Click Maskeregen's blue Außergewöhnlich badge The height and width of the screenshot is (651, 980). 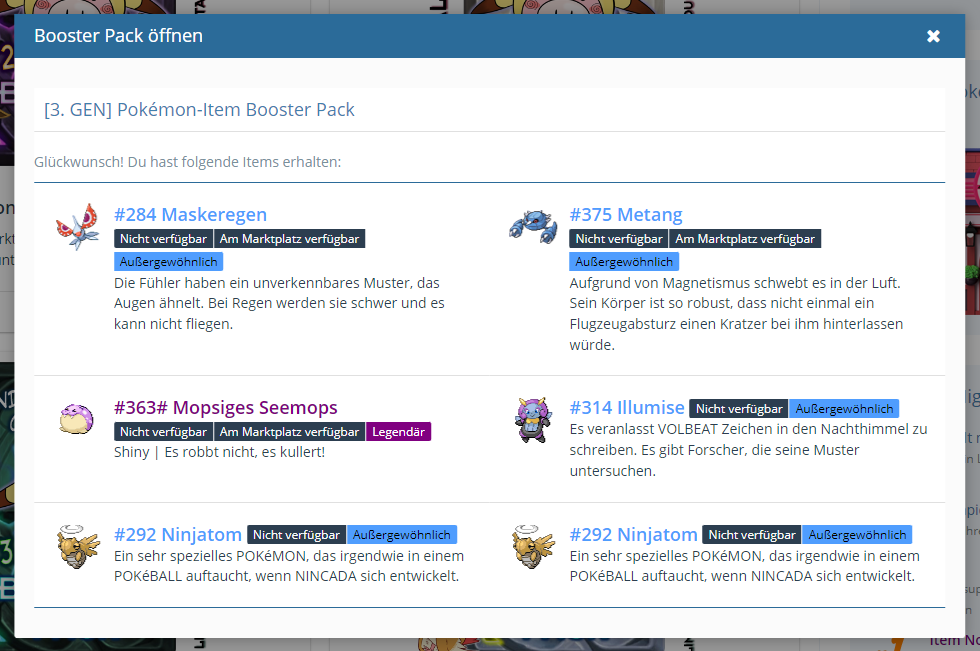168,262
